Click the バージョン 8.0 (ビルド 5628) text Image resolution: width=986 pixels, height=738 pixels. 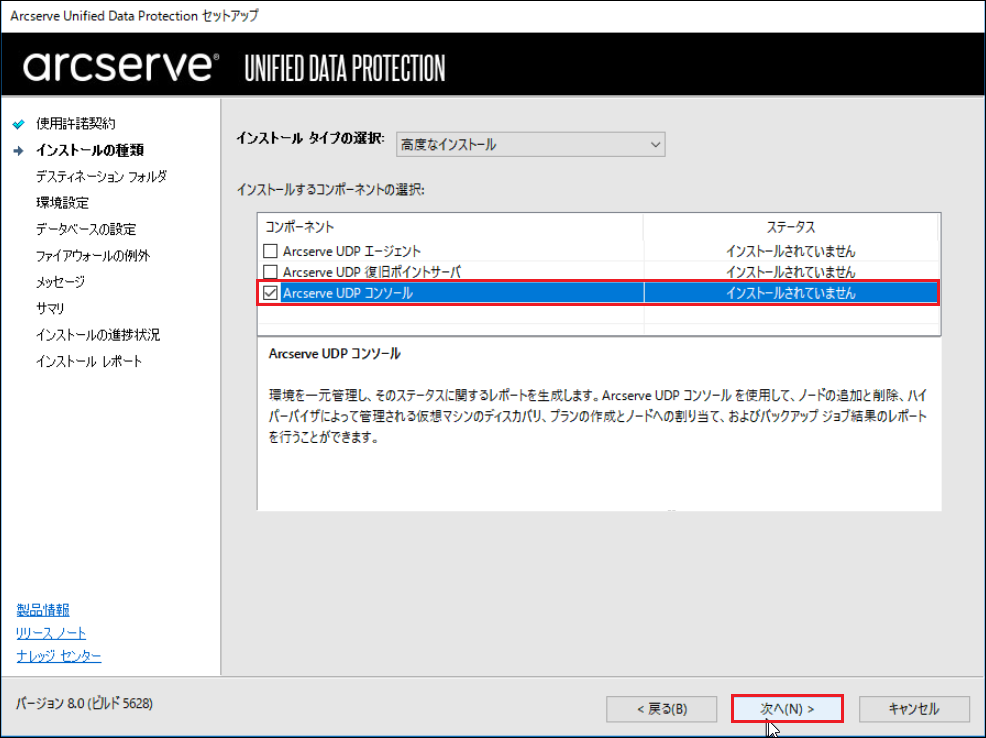click(84, 703)
